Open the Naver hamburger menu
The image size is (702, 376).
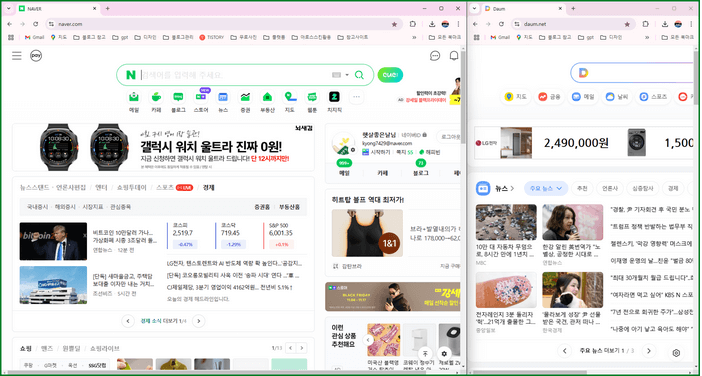[x=17, y=56]
